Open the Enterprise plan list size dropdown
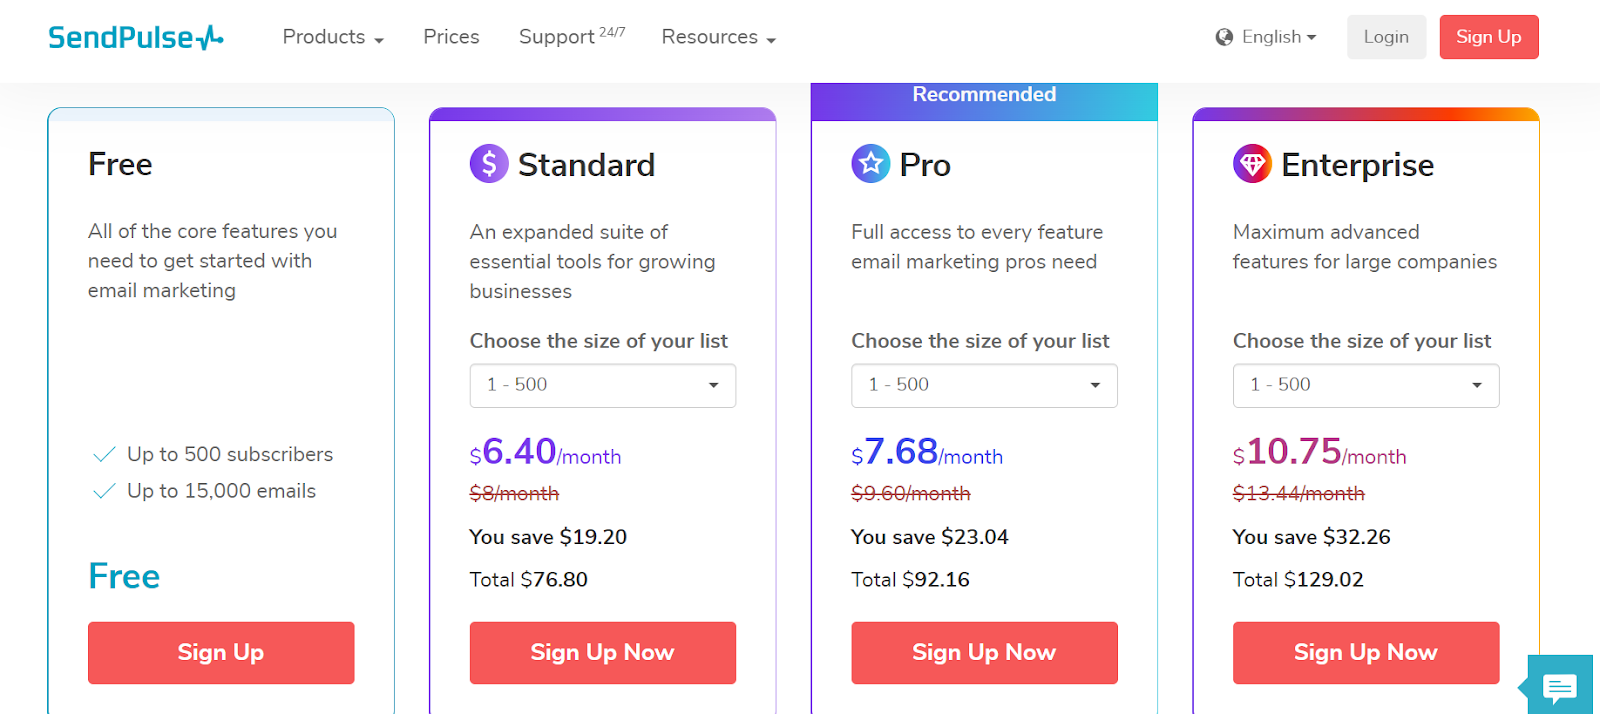This screenshot has width=1600, height=714. tap(1365, 385)
